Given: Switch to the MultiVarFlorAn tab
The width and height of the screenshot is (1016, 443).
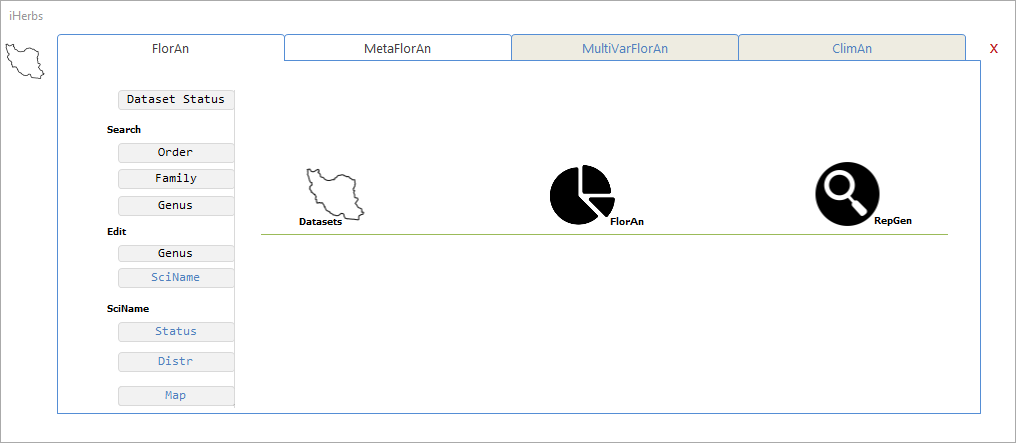Looking at the screenshot, I should click(x=625, y=48).
